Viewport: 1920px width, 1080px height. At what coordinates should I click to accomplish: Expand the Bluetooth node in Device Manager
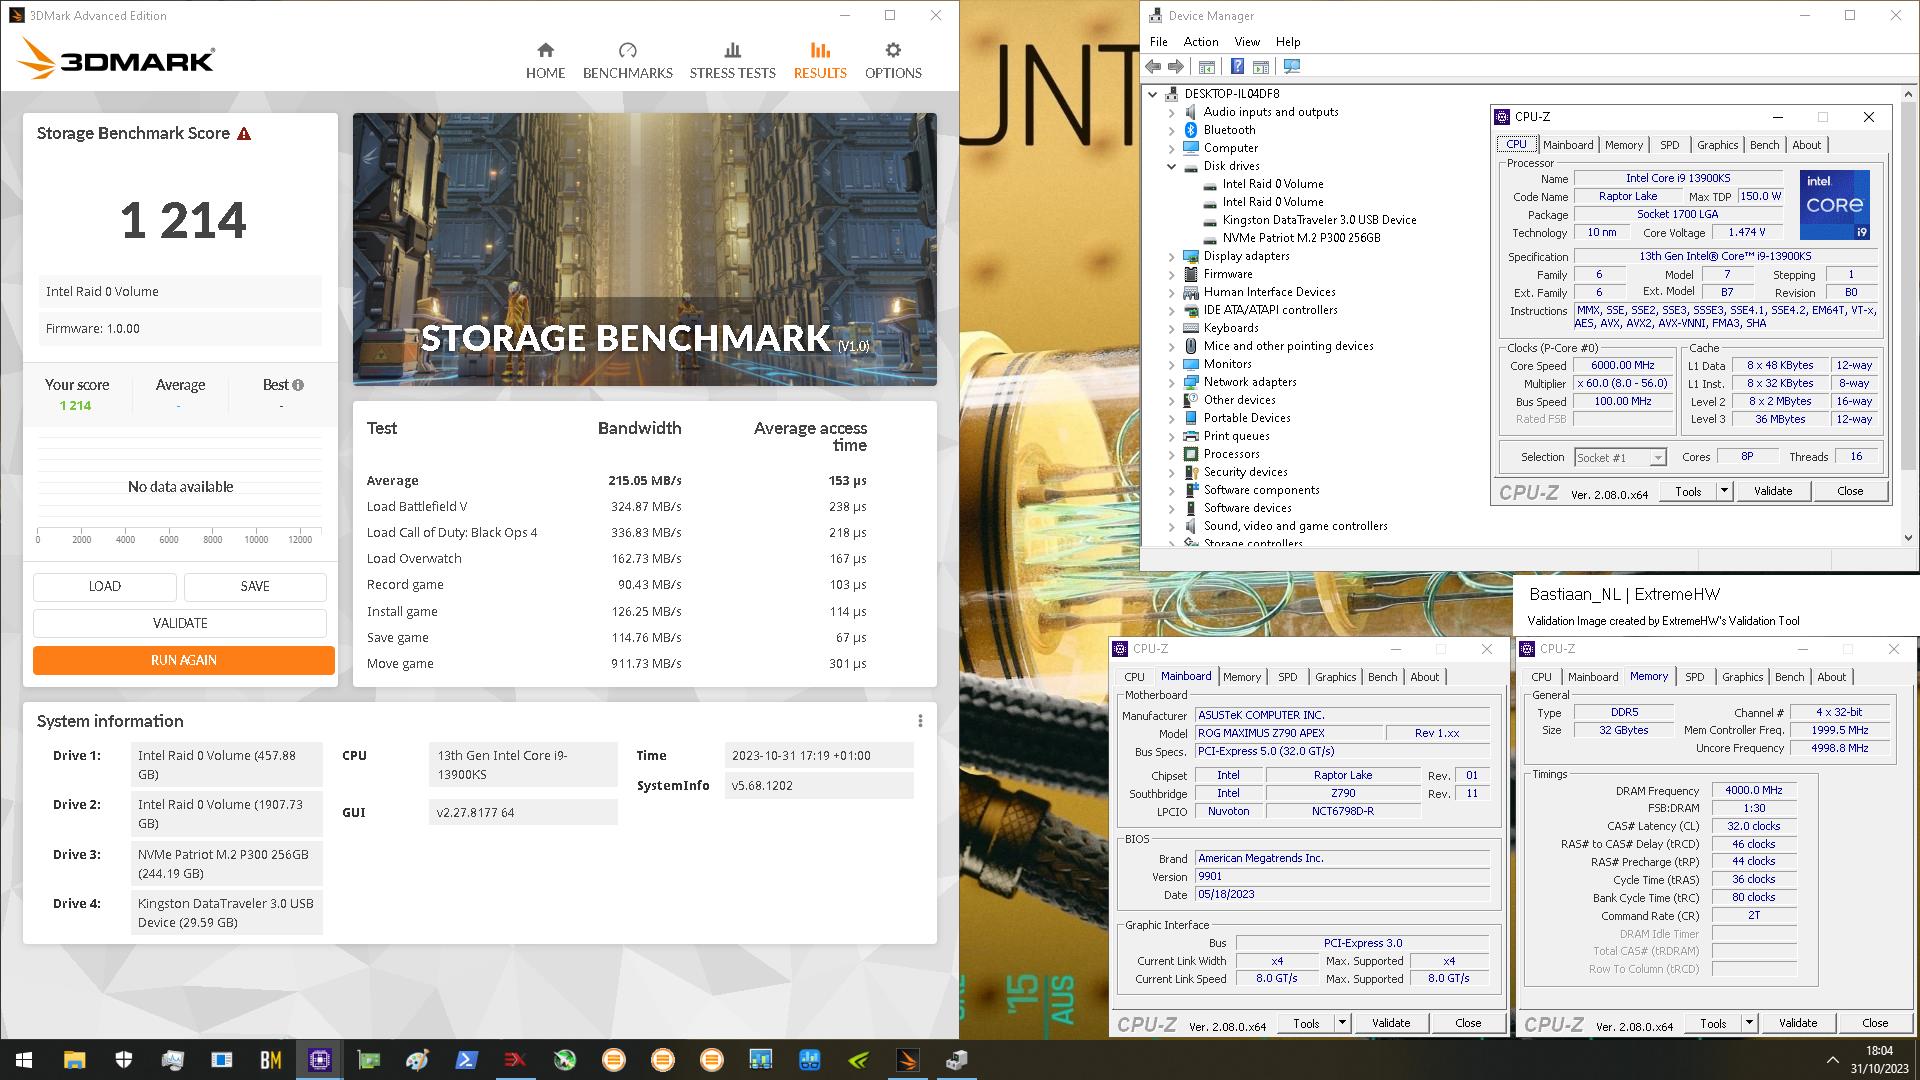(x=1171, y=131)
